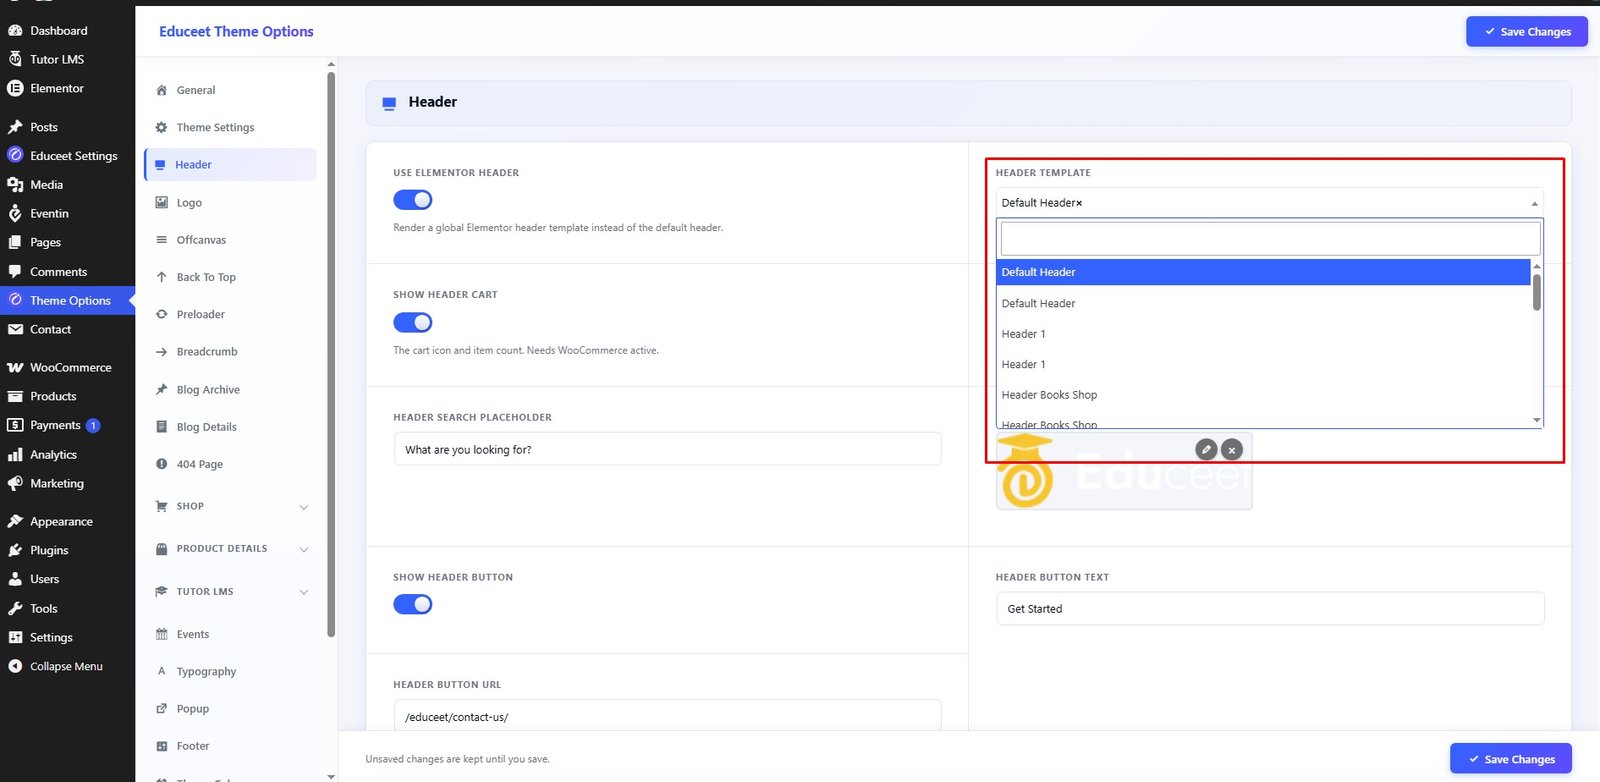Focus the Header Search Placeholder input
This screenshot has height=782, width=1600.
pyautogui.click(x=667, y=449)
